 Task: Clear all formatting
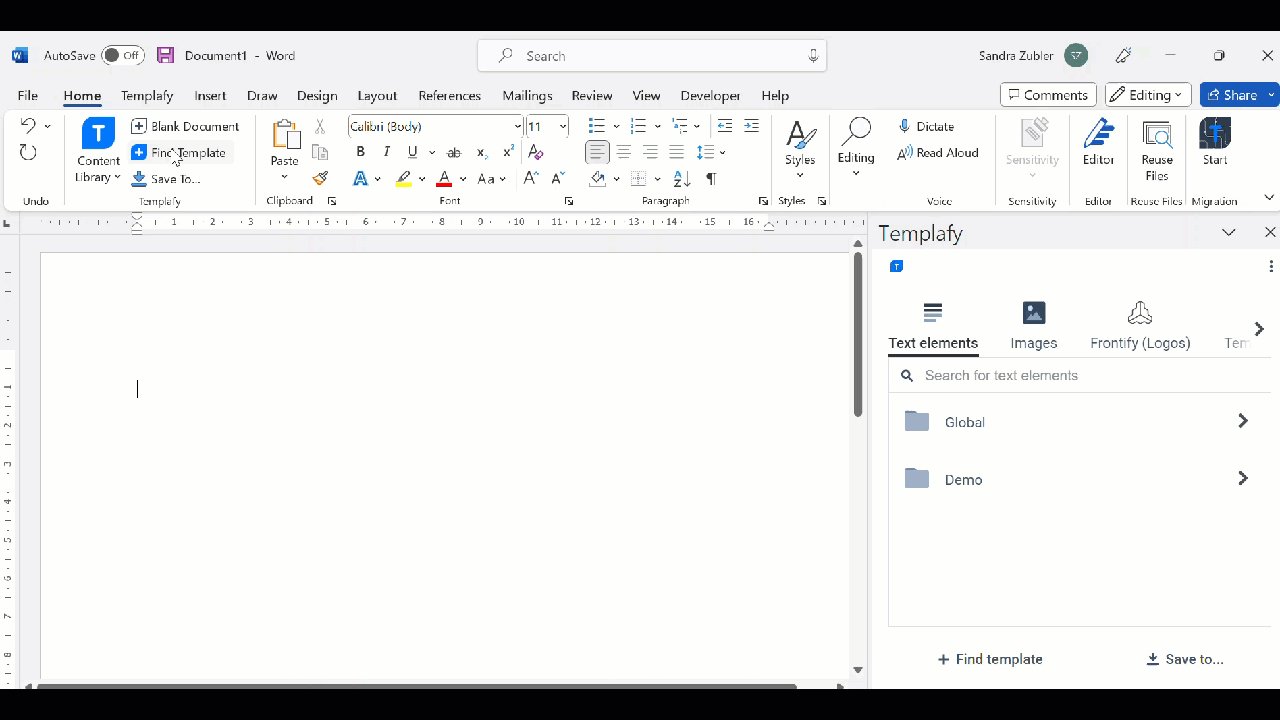(536, 153)
